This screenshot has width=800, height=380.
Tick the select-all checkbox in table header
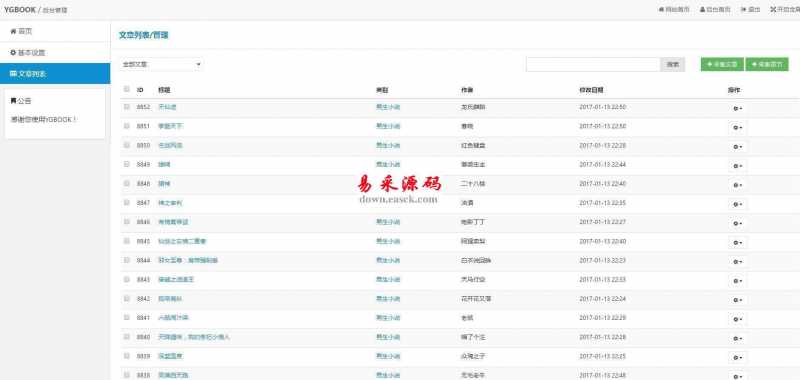(127, 89)
